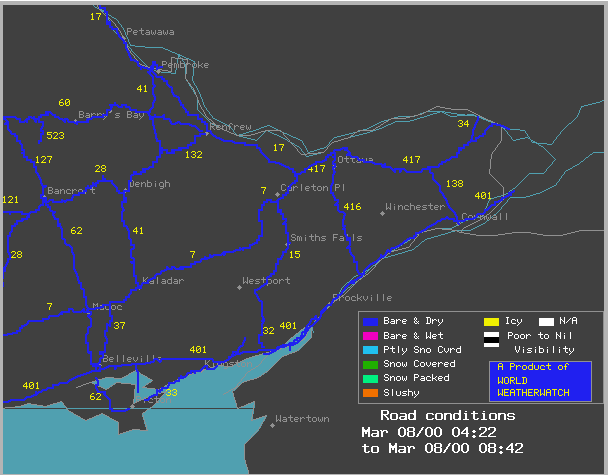608x475 pixels.
Task: Select highway 416 route number
Action: [351, 207]
